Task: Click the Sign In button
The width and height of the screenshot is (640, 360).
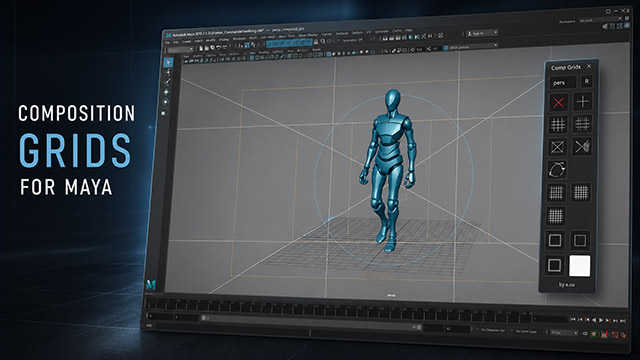Action: pos(482,33)
